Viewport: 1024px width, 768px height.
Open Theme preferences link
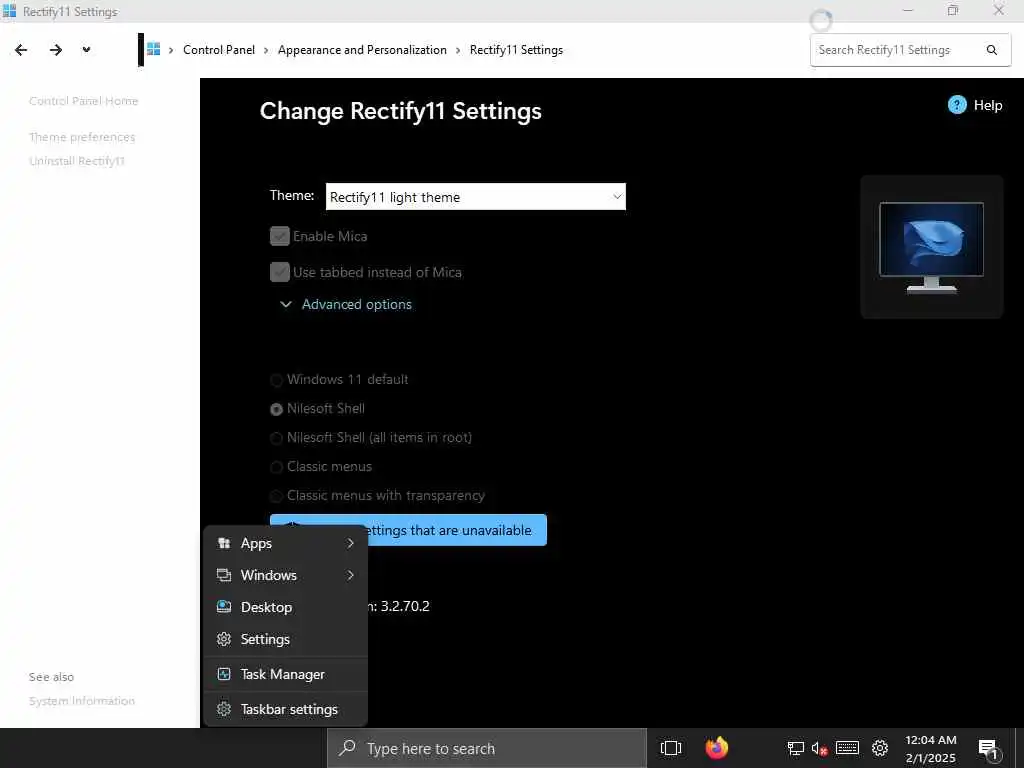pyautogui.click(x=82, y=137)
